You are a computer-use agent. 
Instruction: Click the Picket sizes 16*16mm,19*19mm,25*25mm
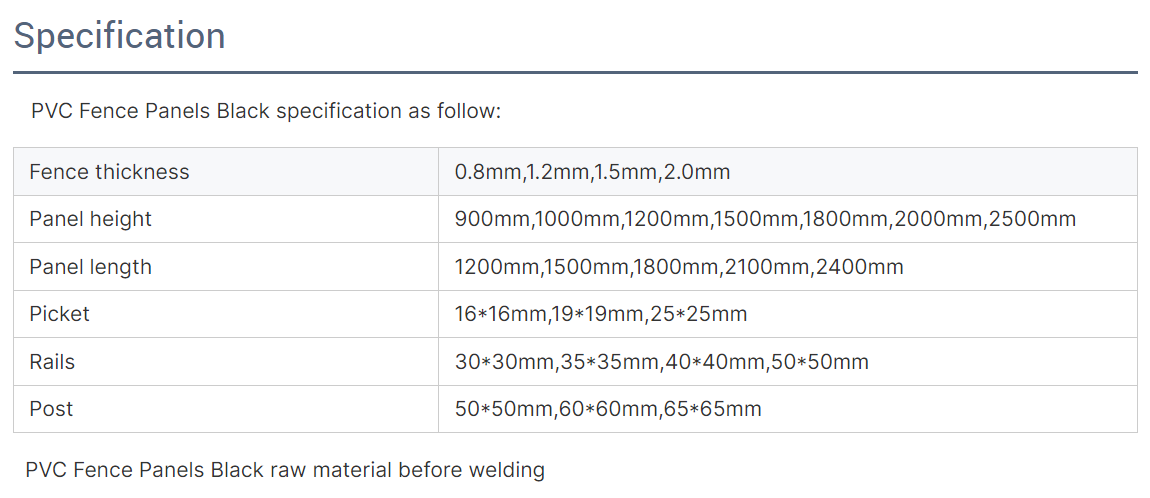601,315
